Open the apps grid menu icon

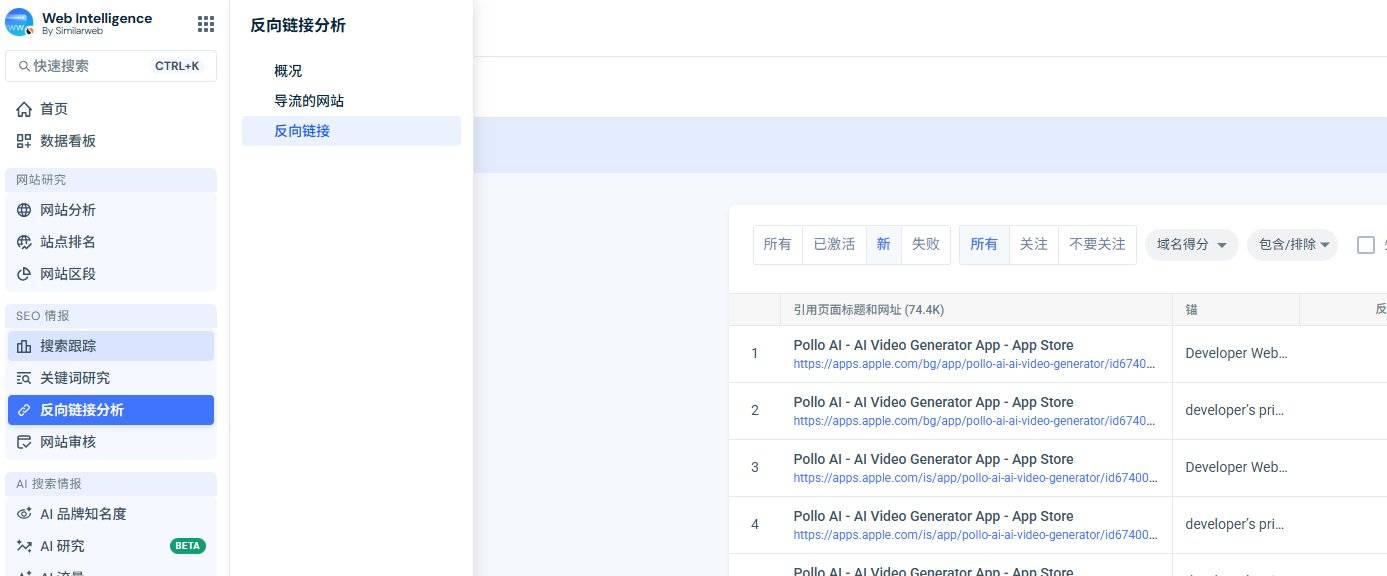[x=206, y=24]
